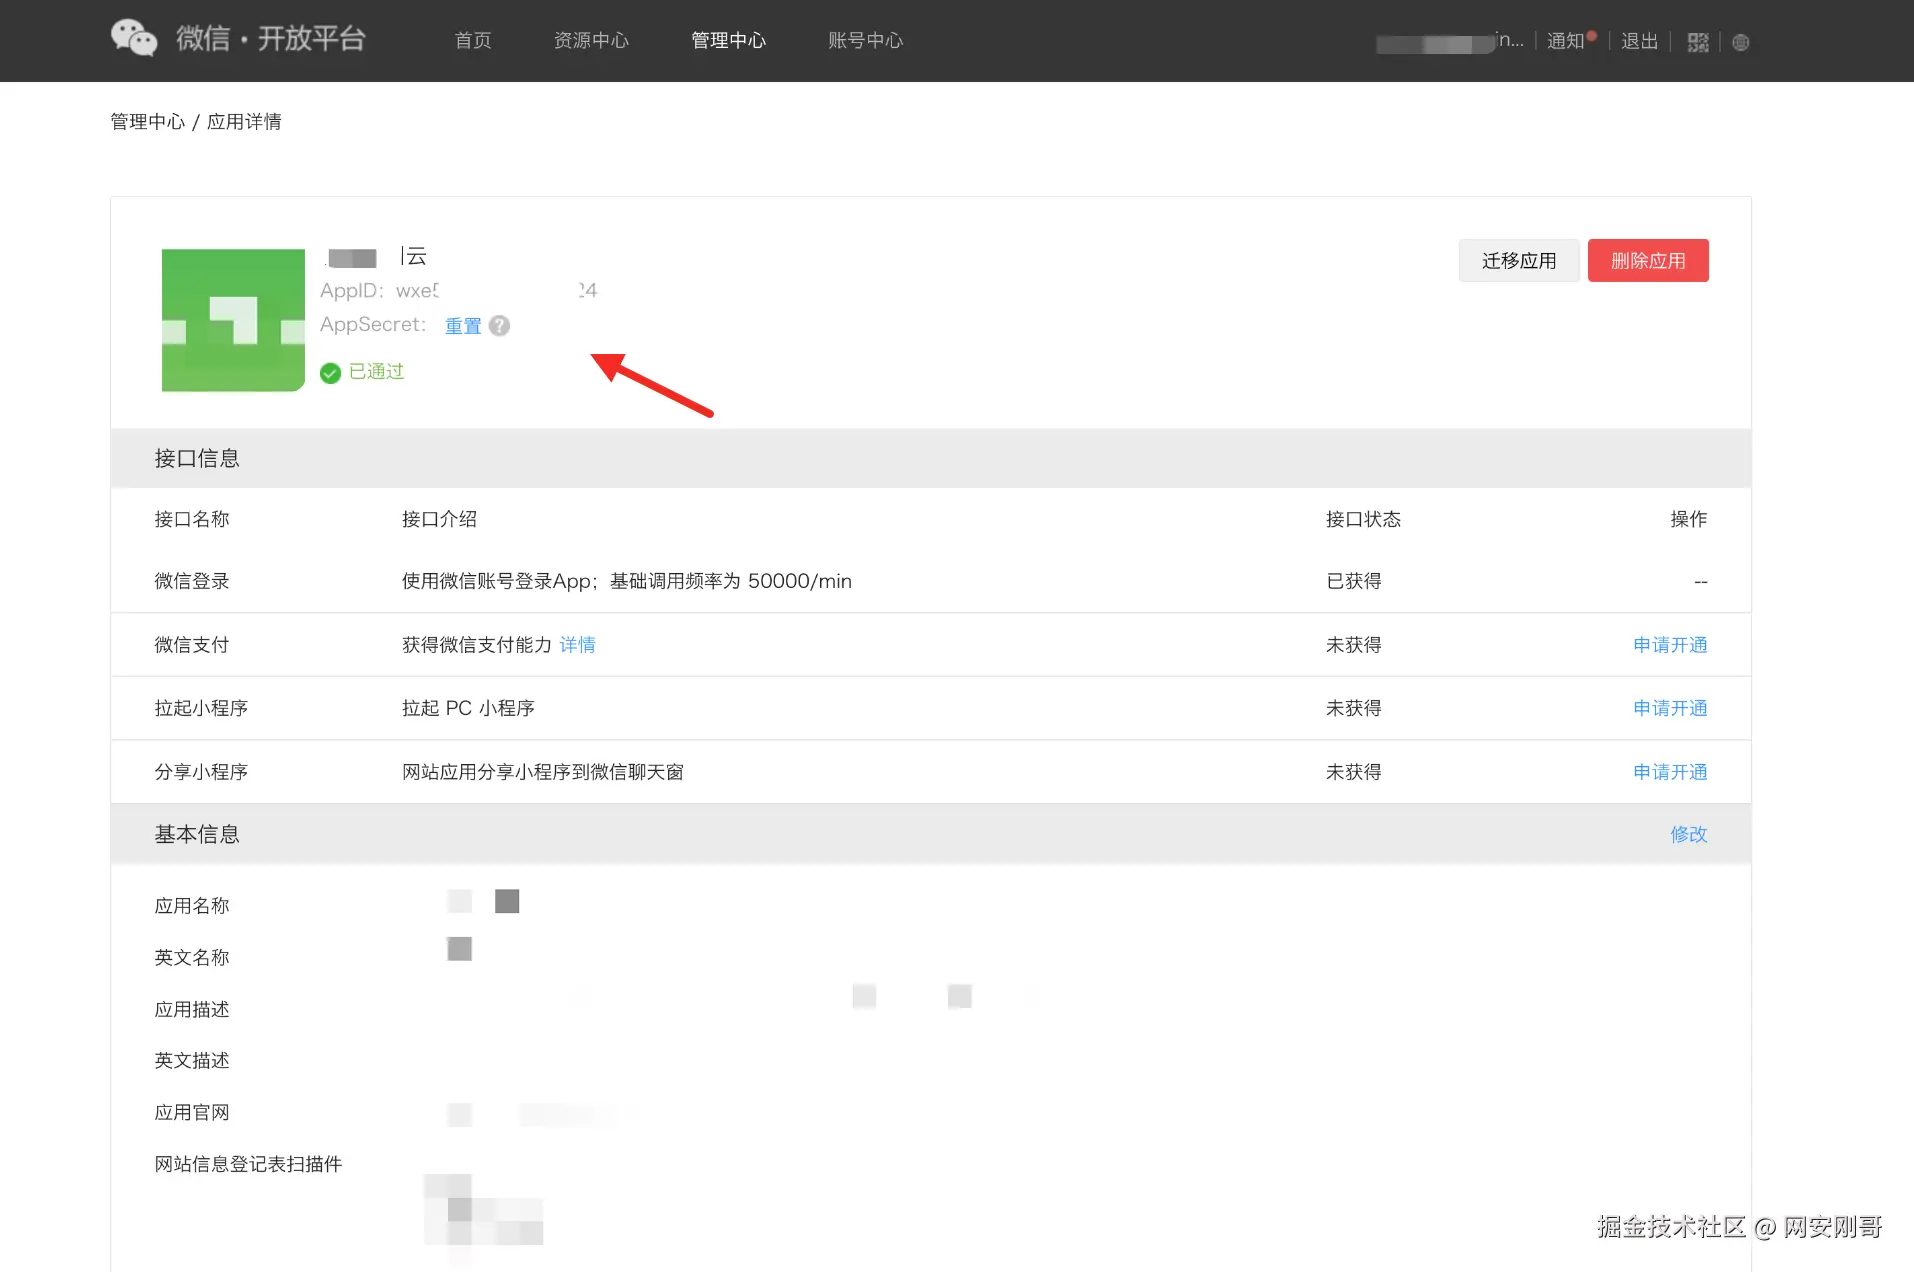Click the 网站应用分享小程序到微信聊天窗 description

[x=543, y=772]
